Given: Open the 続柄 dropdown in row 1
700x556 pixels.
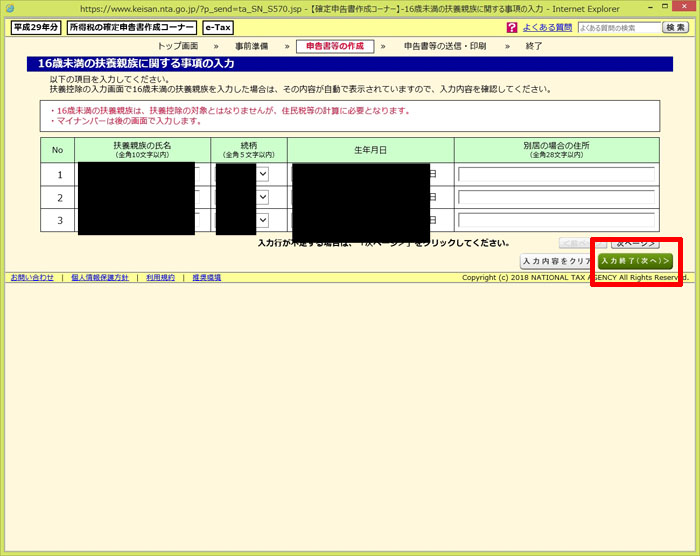Looking at the screenshot, I should [x=263, y=174].
